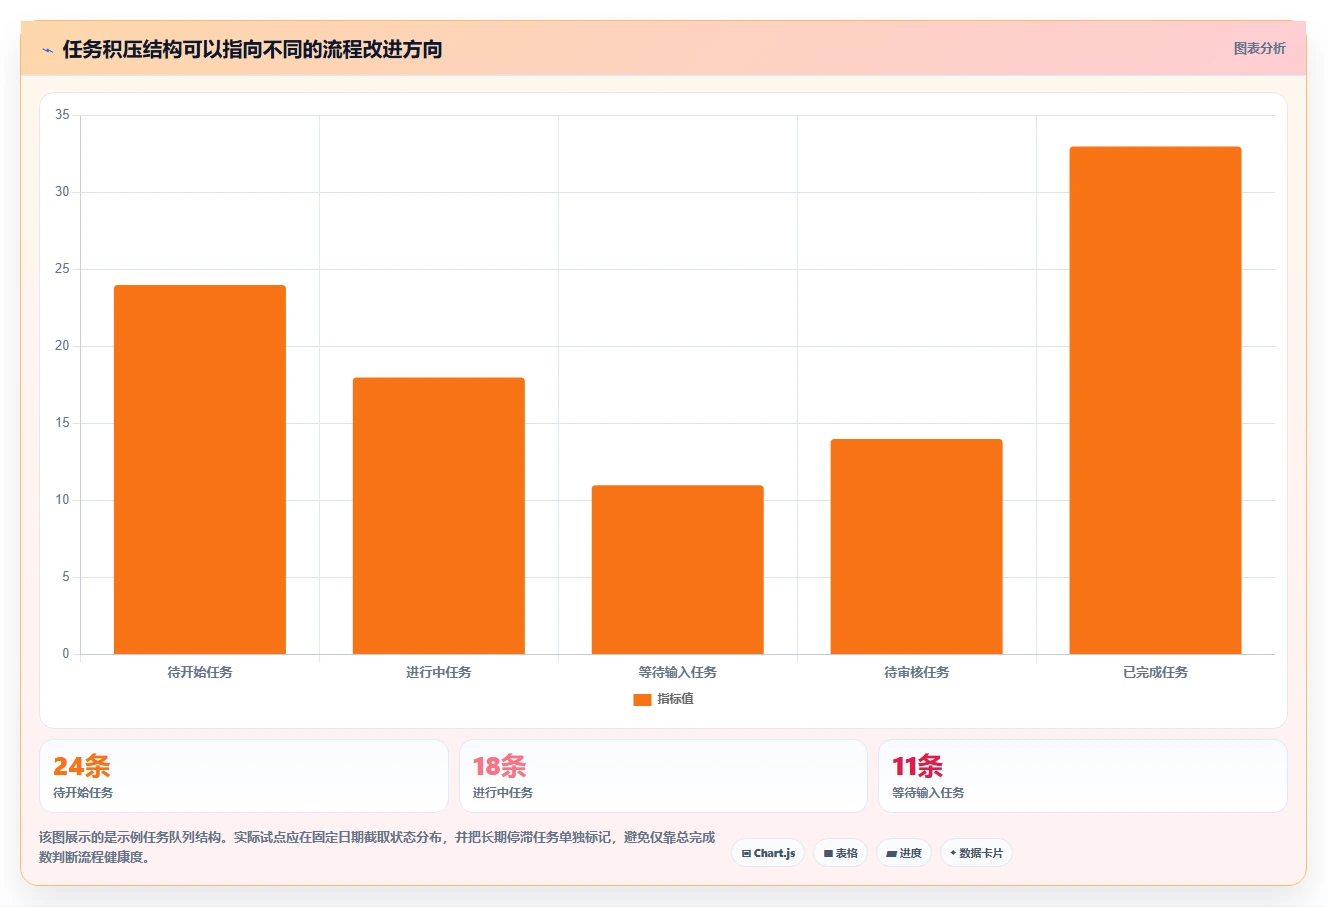Click the 等待输入任务 x-axis label
Viewport: 1327px width, 907px height.
pyautogui.click(x=678, y=673)
